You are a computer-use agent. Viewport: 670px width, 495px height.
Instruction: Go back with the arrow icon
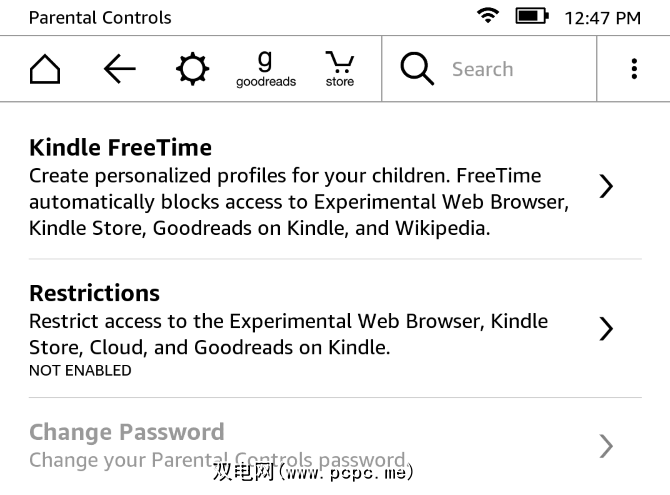[x=119, y=69]
